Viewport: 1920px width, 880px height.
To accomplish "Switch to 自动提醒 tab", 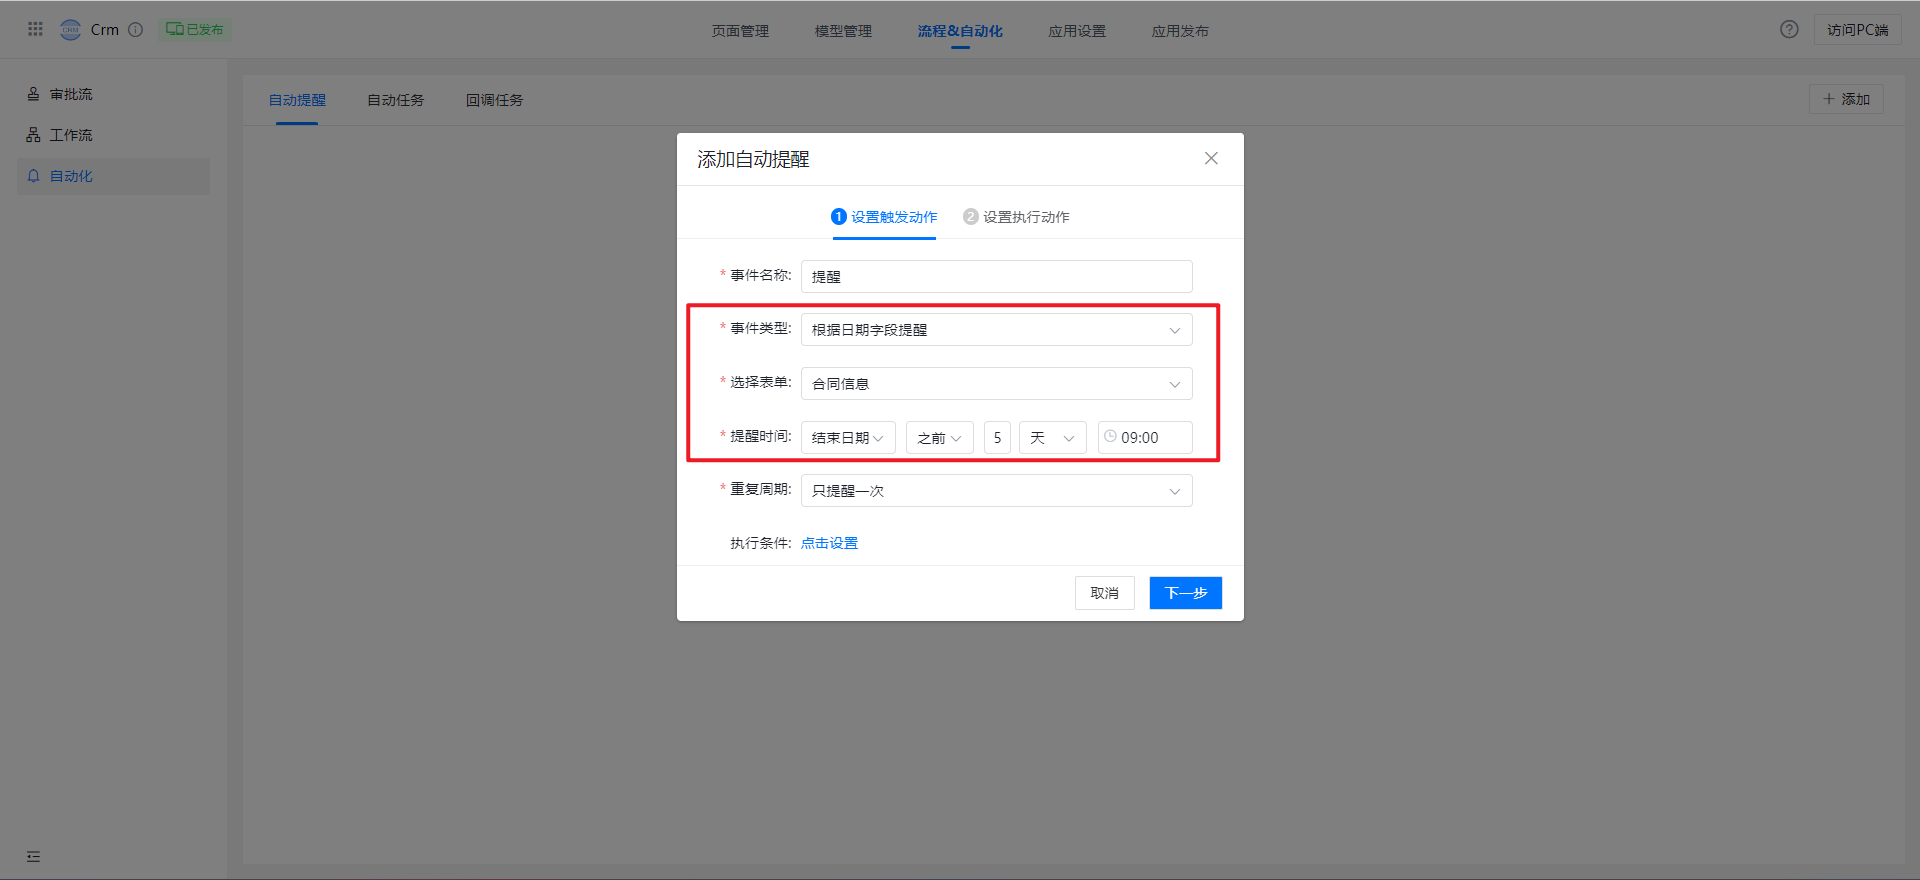I will point(297,100).
